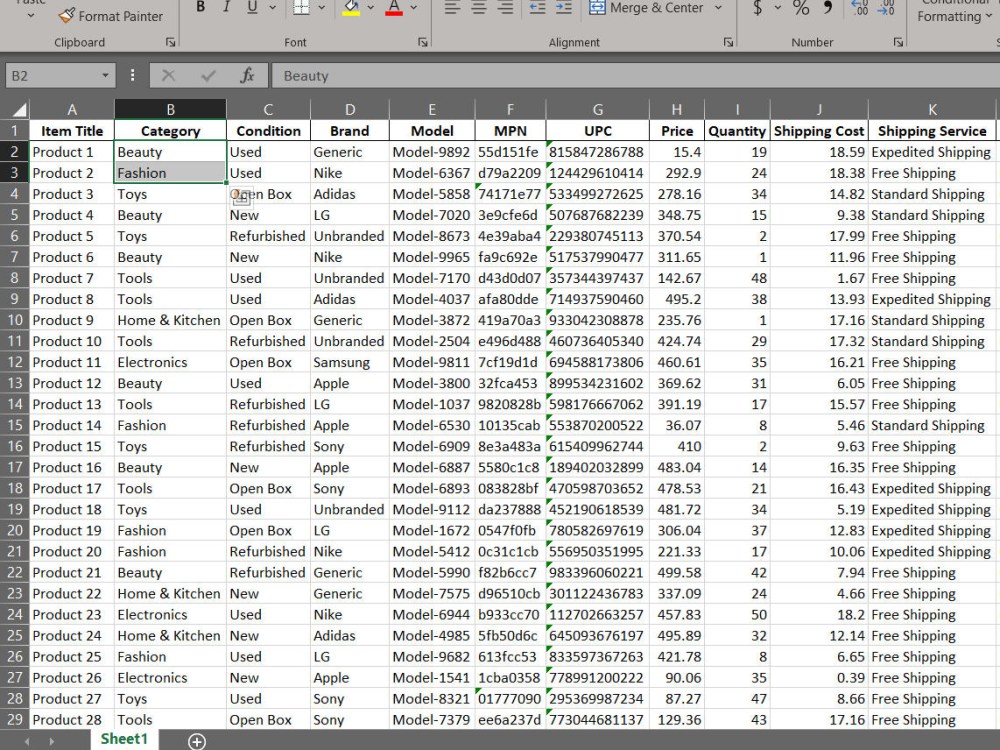This screenshot has height=750, width=1000.
Task: Select the Quantity header cell
Action: pos(737,131)
